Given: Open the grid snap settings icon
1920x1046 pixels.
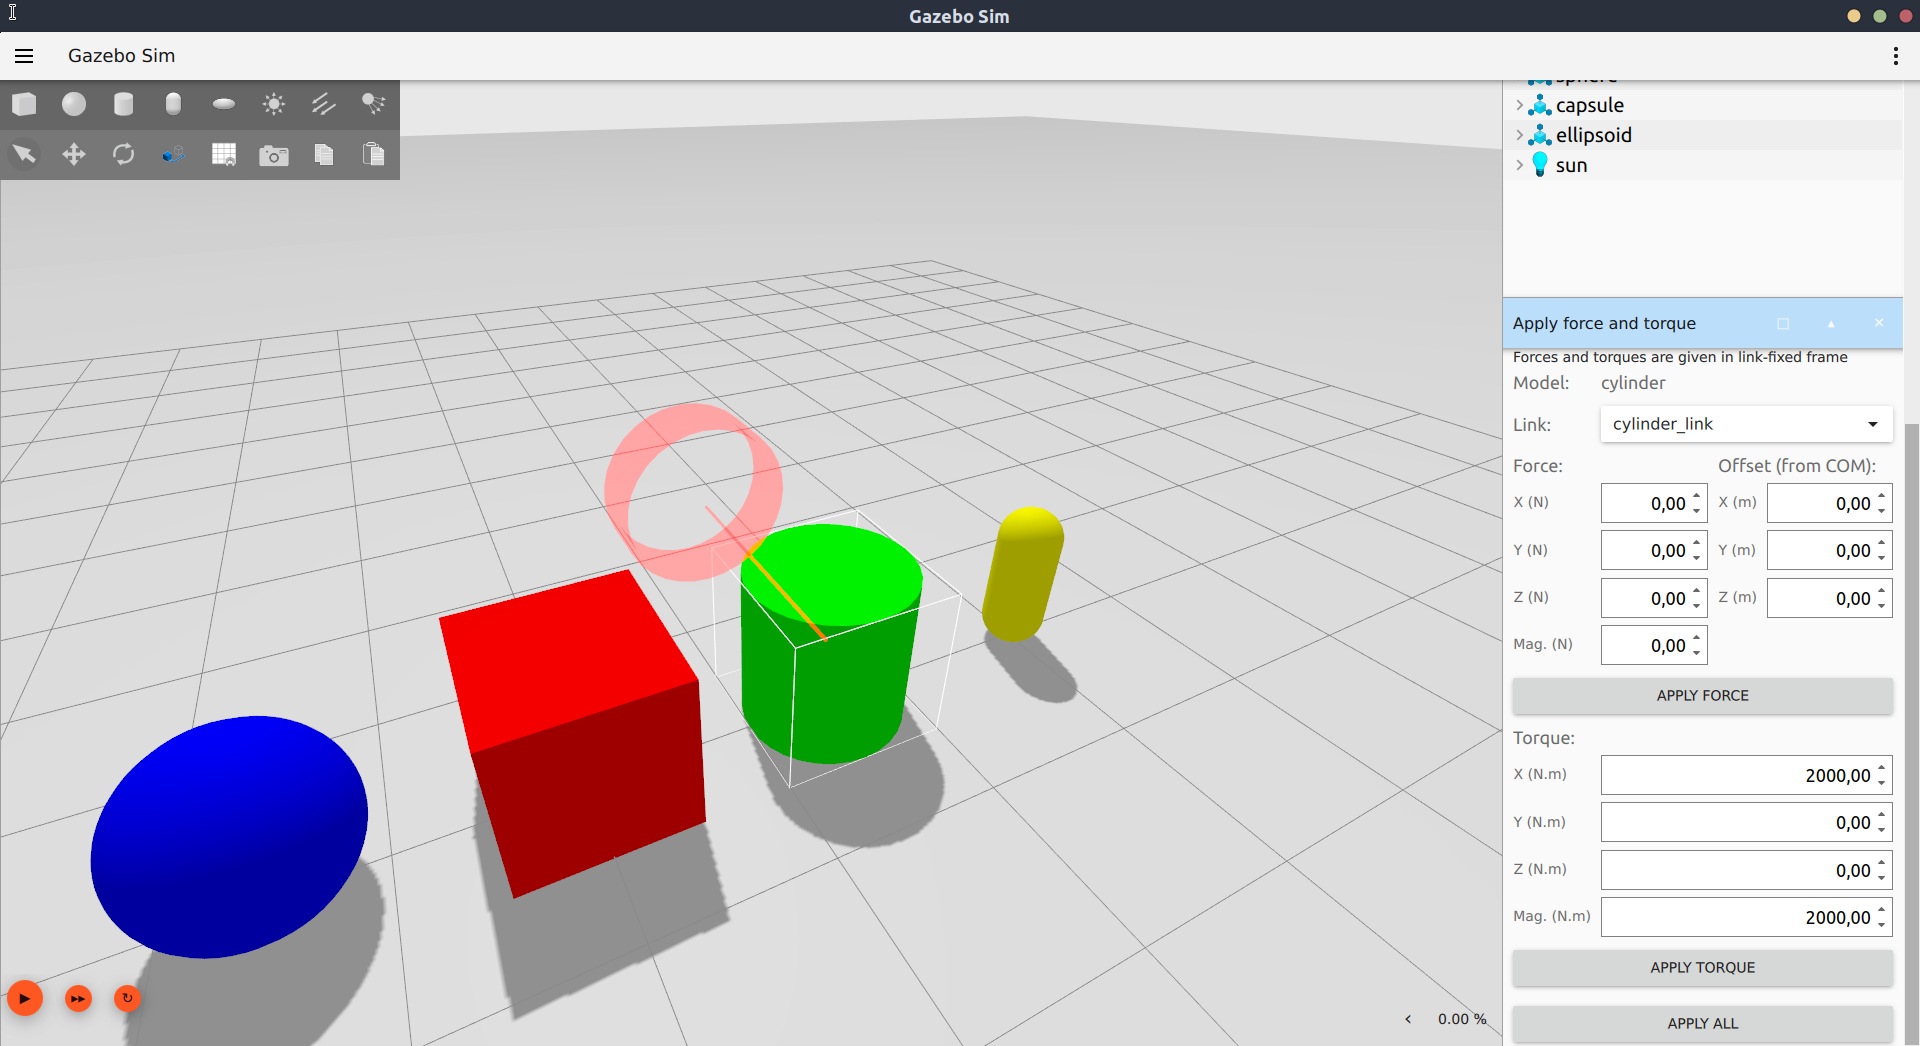Looking at the screenshot, I should pos(224,154).
